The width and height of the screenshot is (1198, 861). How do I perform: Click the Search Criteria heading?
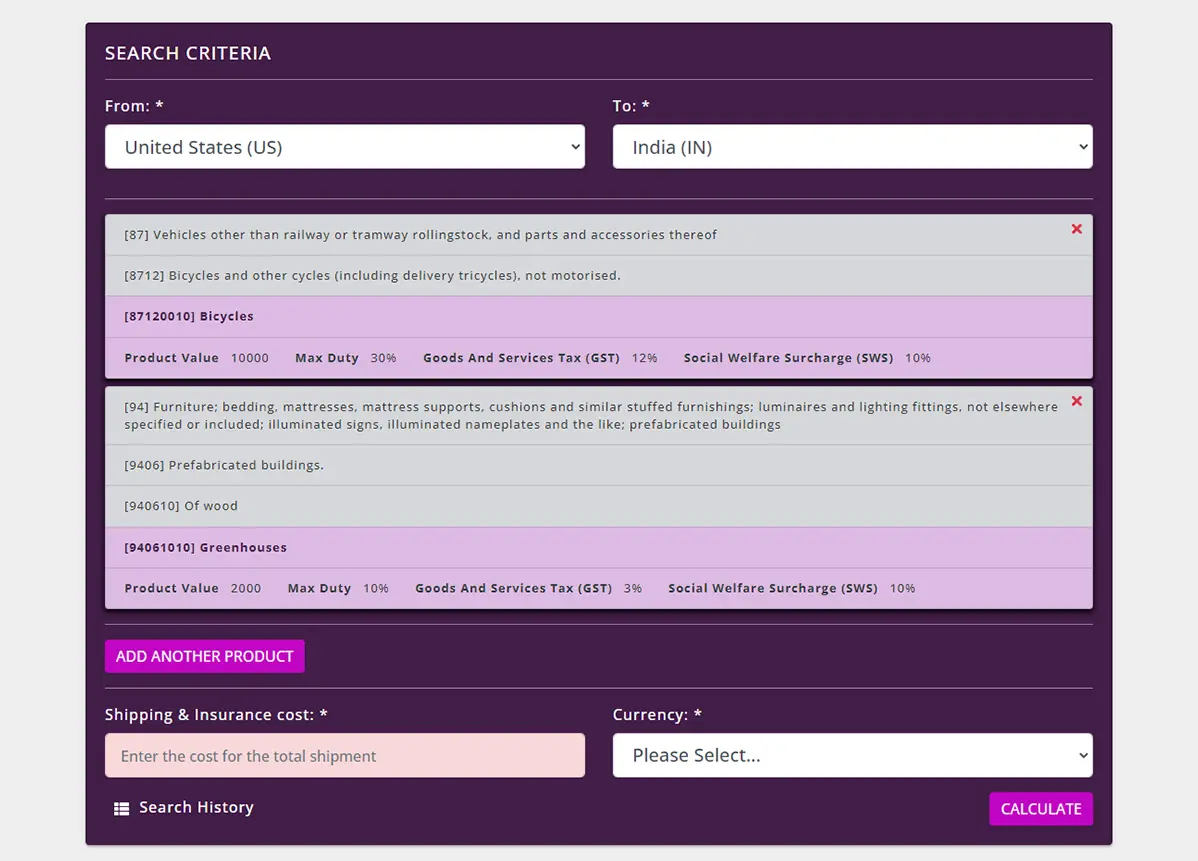188,53
